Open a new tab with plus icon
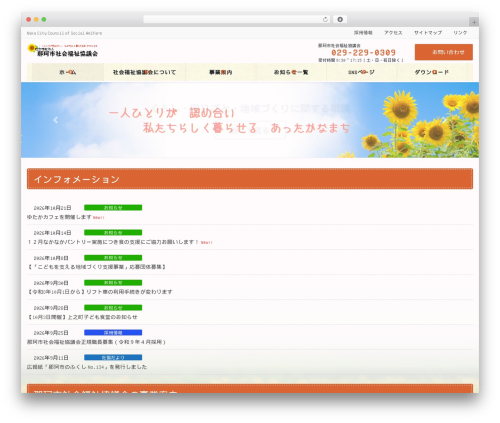This screenshot has height=423, width=500. 474,22
